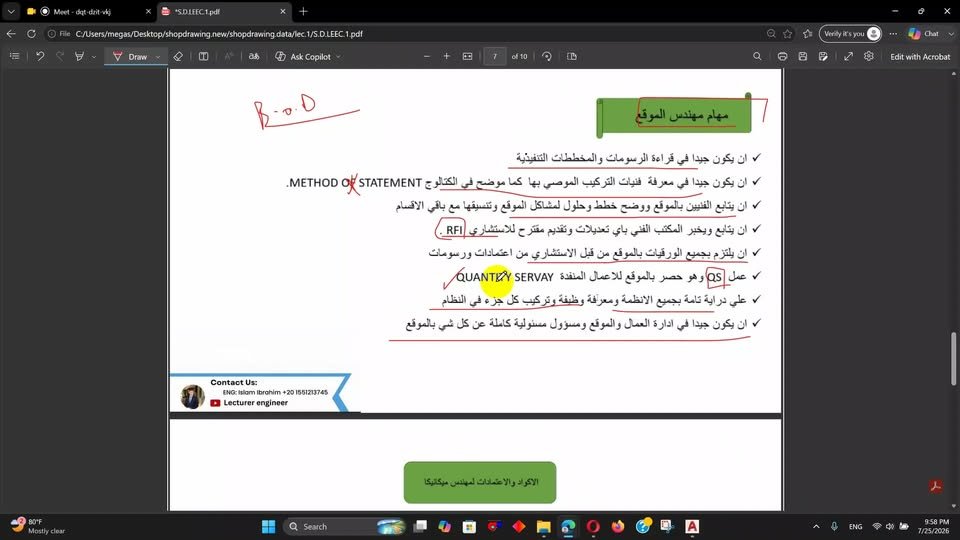
Task: Open the Favorites list icon
Action: pos(808,34)
